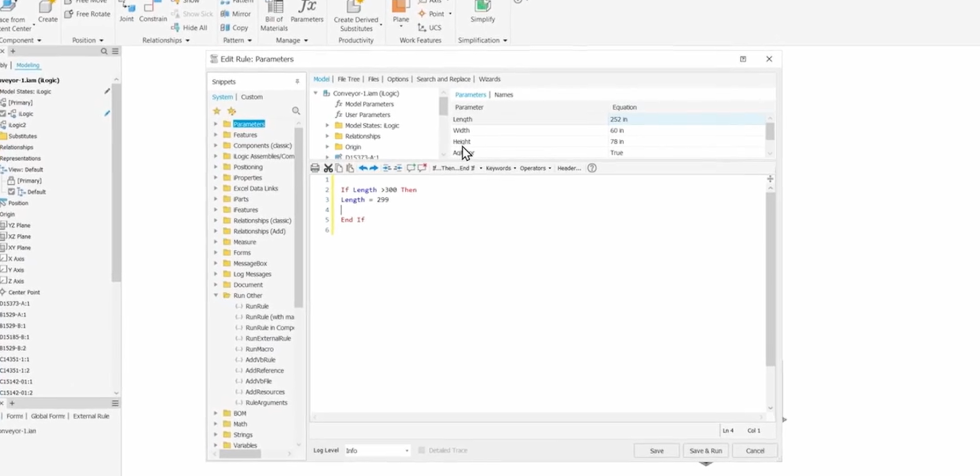This screenshot has height=476, width=980.
Task: Open the Keywords dropdown in the editor toolbar
Action: coord(500,168)
